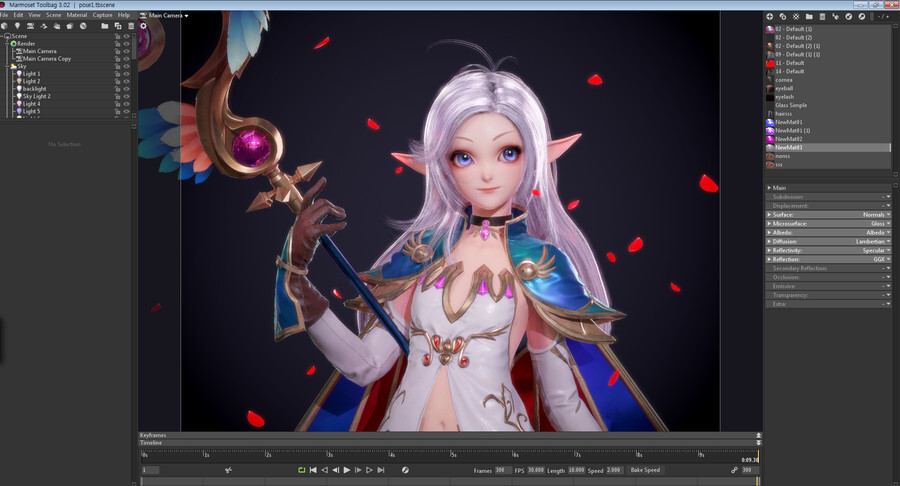Expand the Main material section
The width and height of the screenshot is (900, 486).
tap(769, 188)
